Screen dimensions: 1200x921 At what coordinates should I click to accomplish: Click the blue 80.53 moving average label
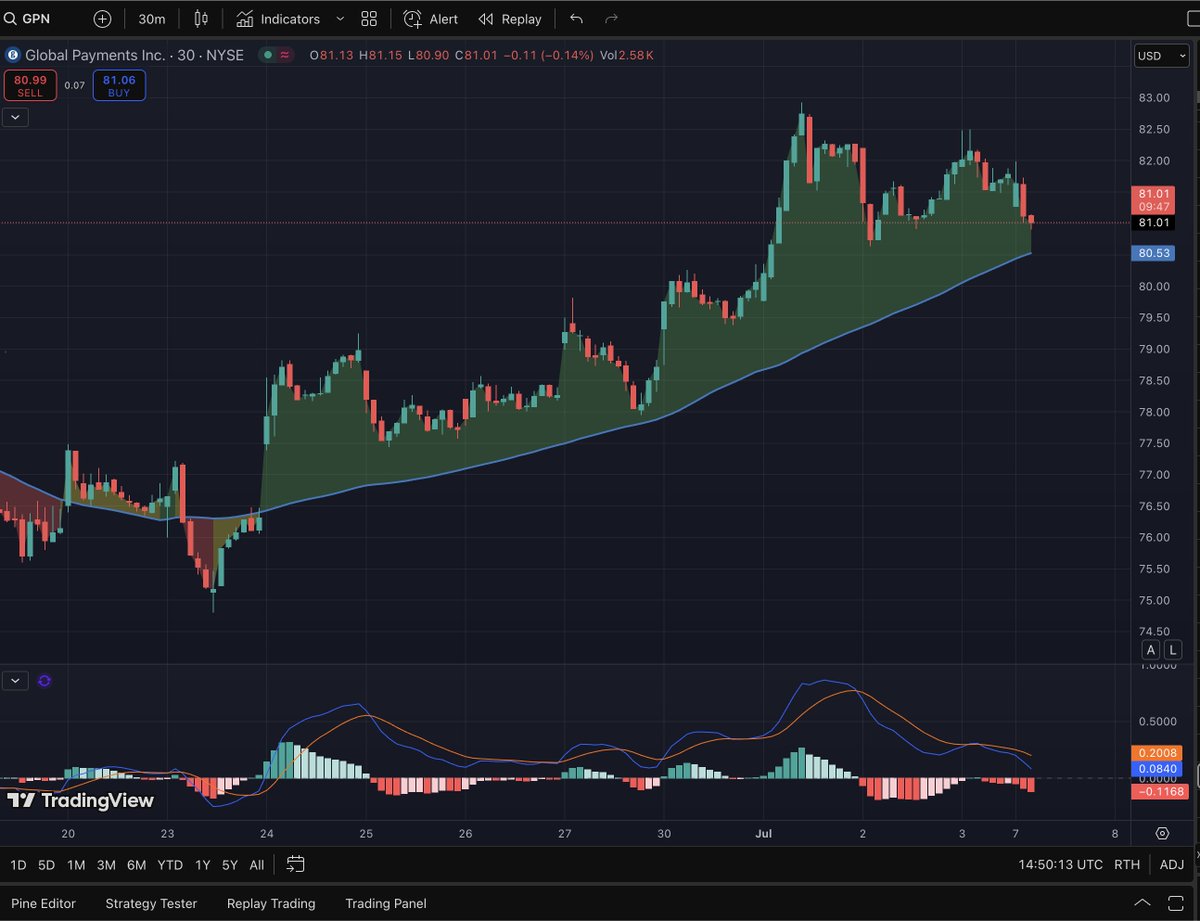(1154, 254)
